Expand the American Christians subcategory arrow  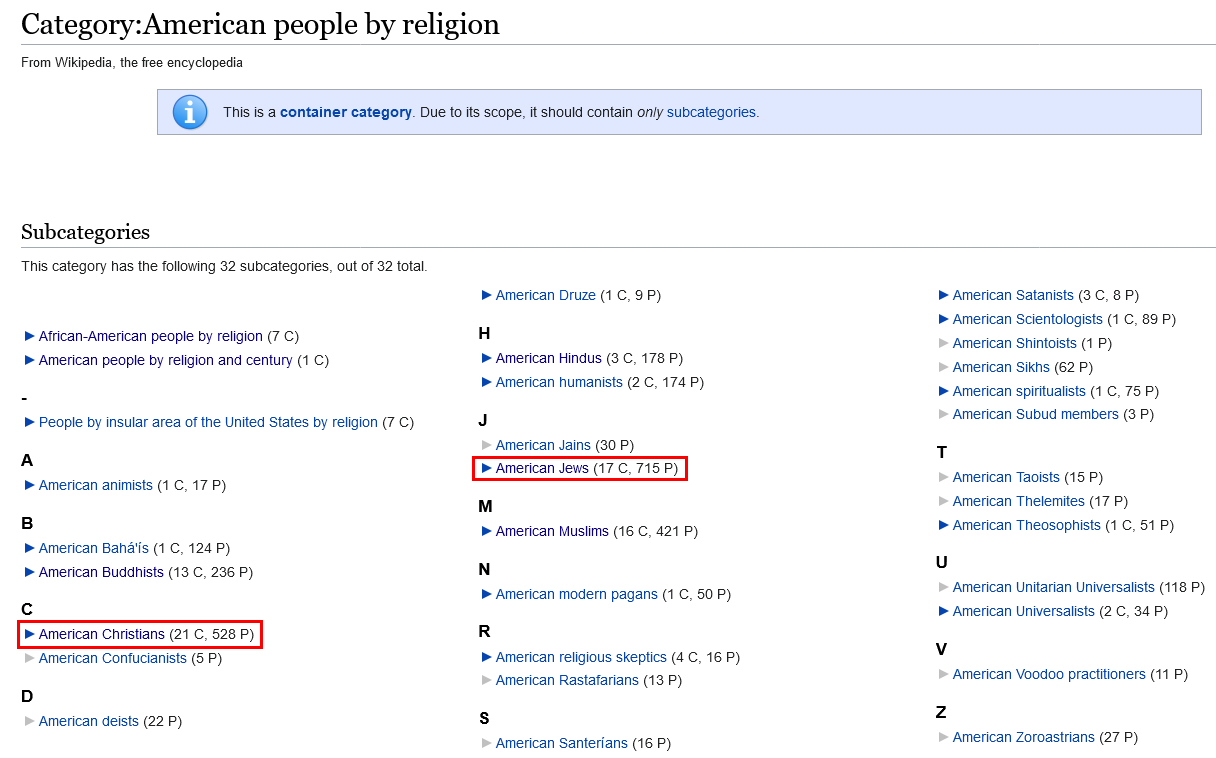(x=30, y=634)
